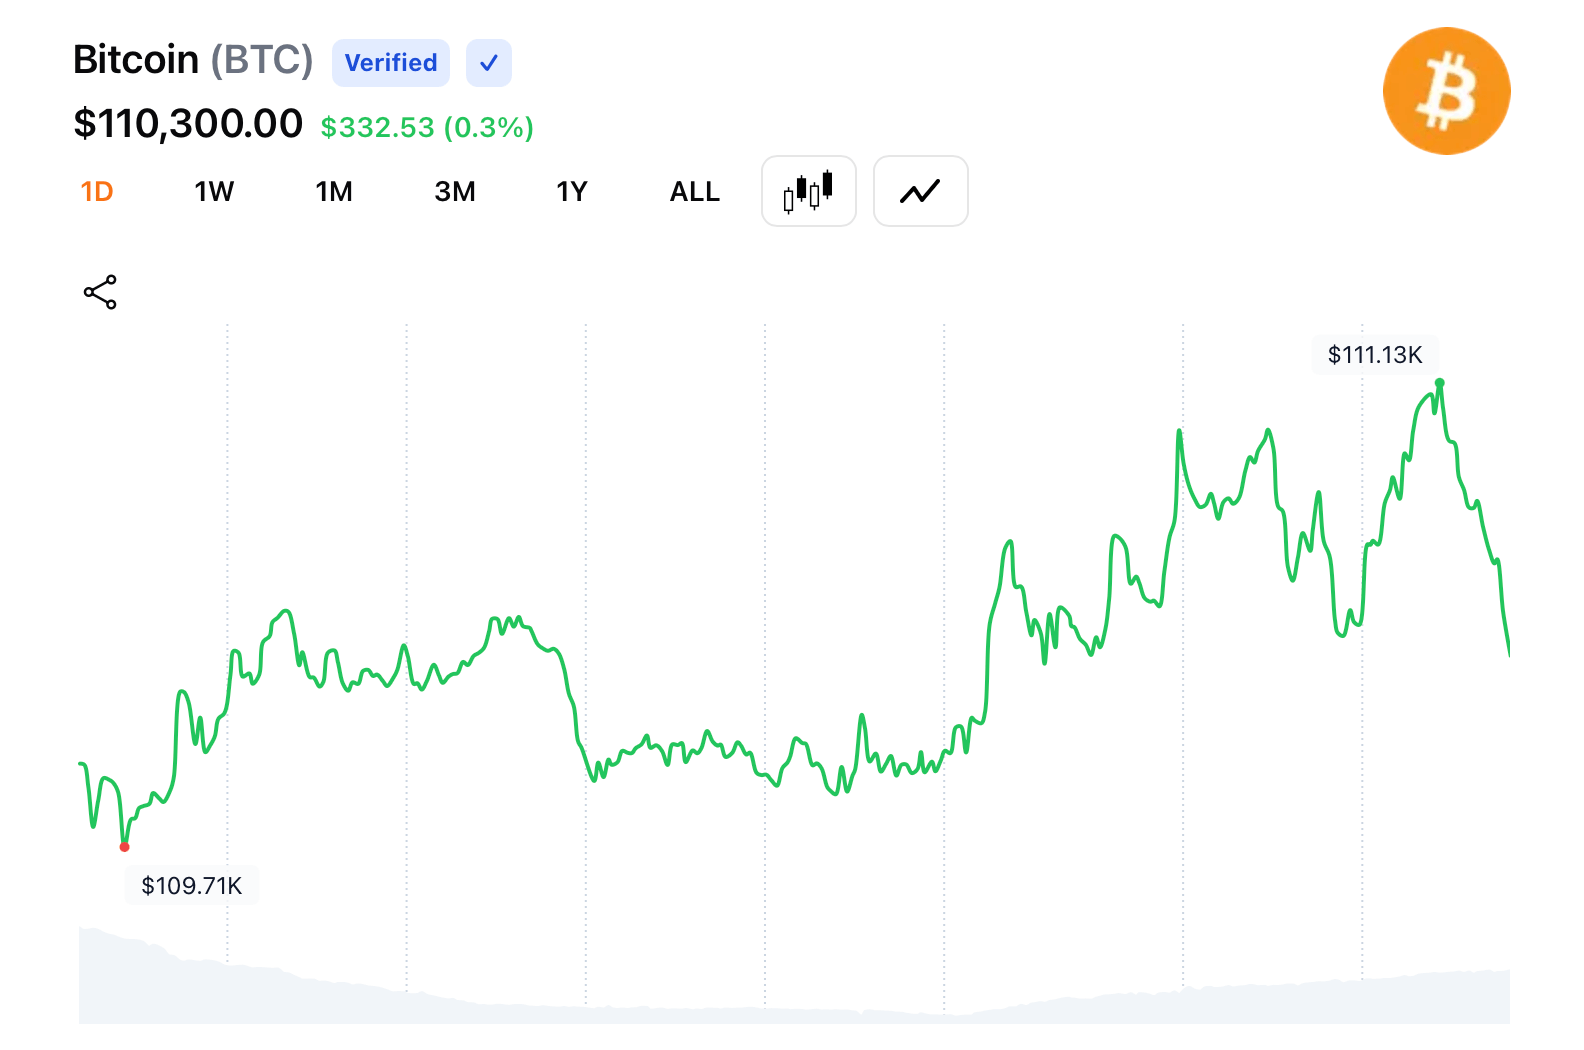
Task: Click the green $332.53 (0.3%) change
Action: point(427,128)
